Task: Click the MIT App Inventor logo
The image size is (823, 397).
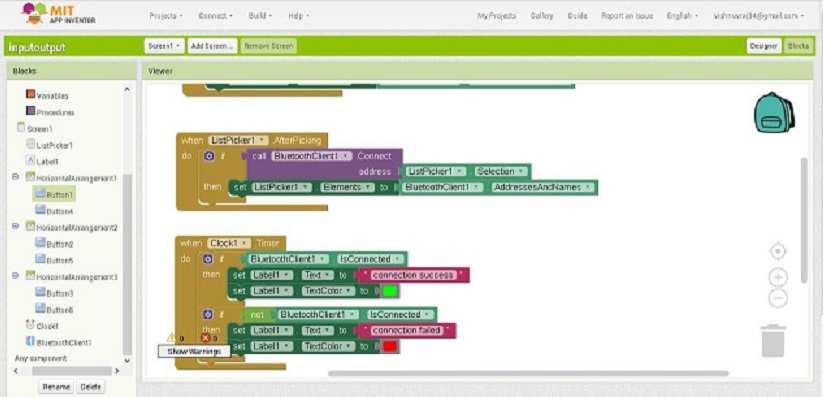Action: click(59, 14)
